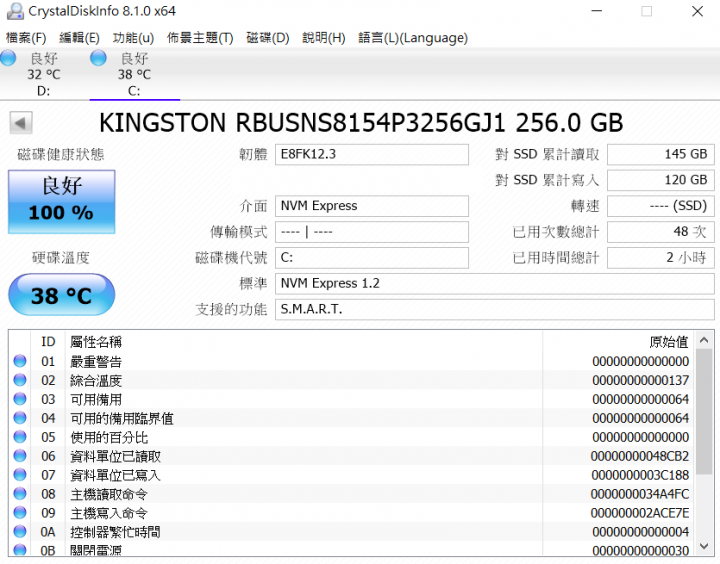Screen dimensions: 720x564
Task: Select the 主機寫入命令 attribute row
Action: click(x=351, y=513)
